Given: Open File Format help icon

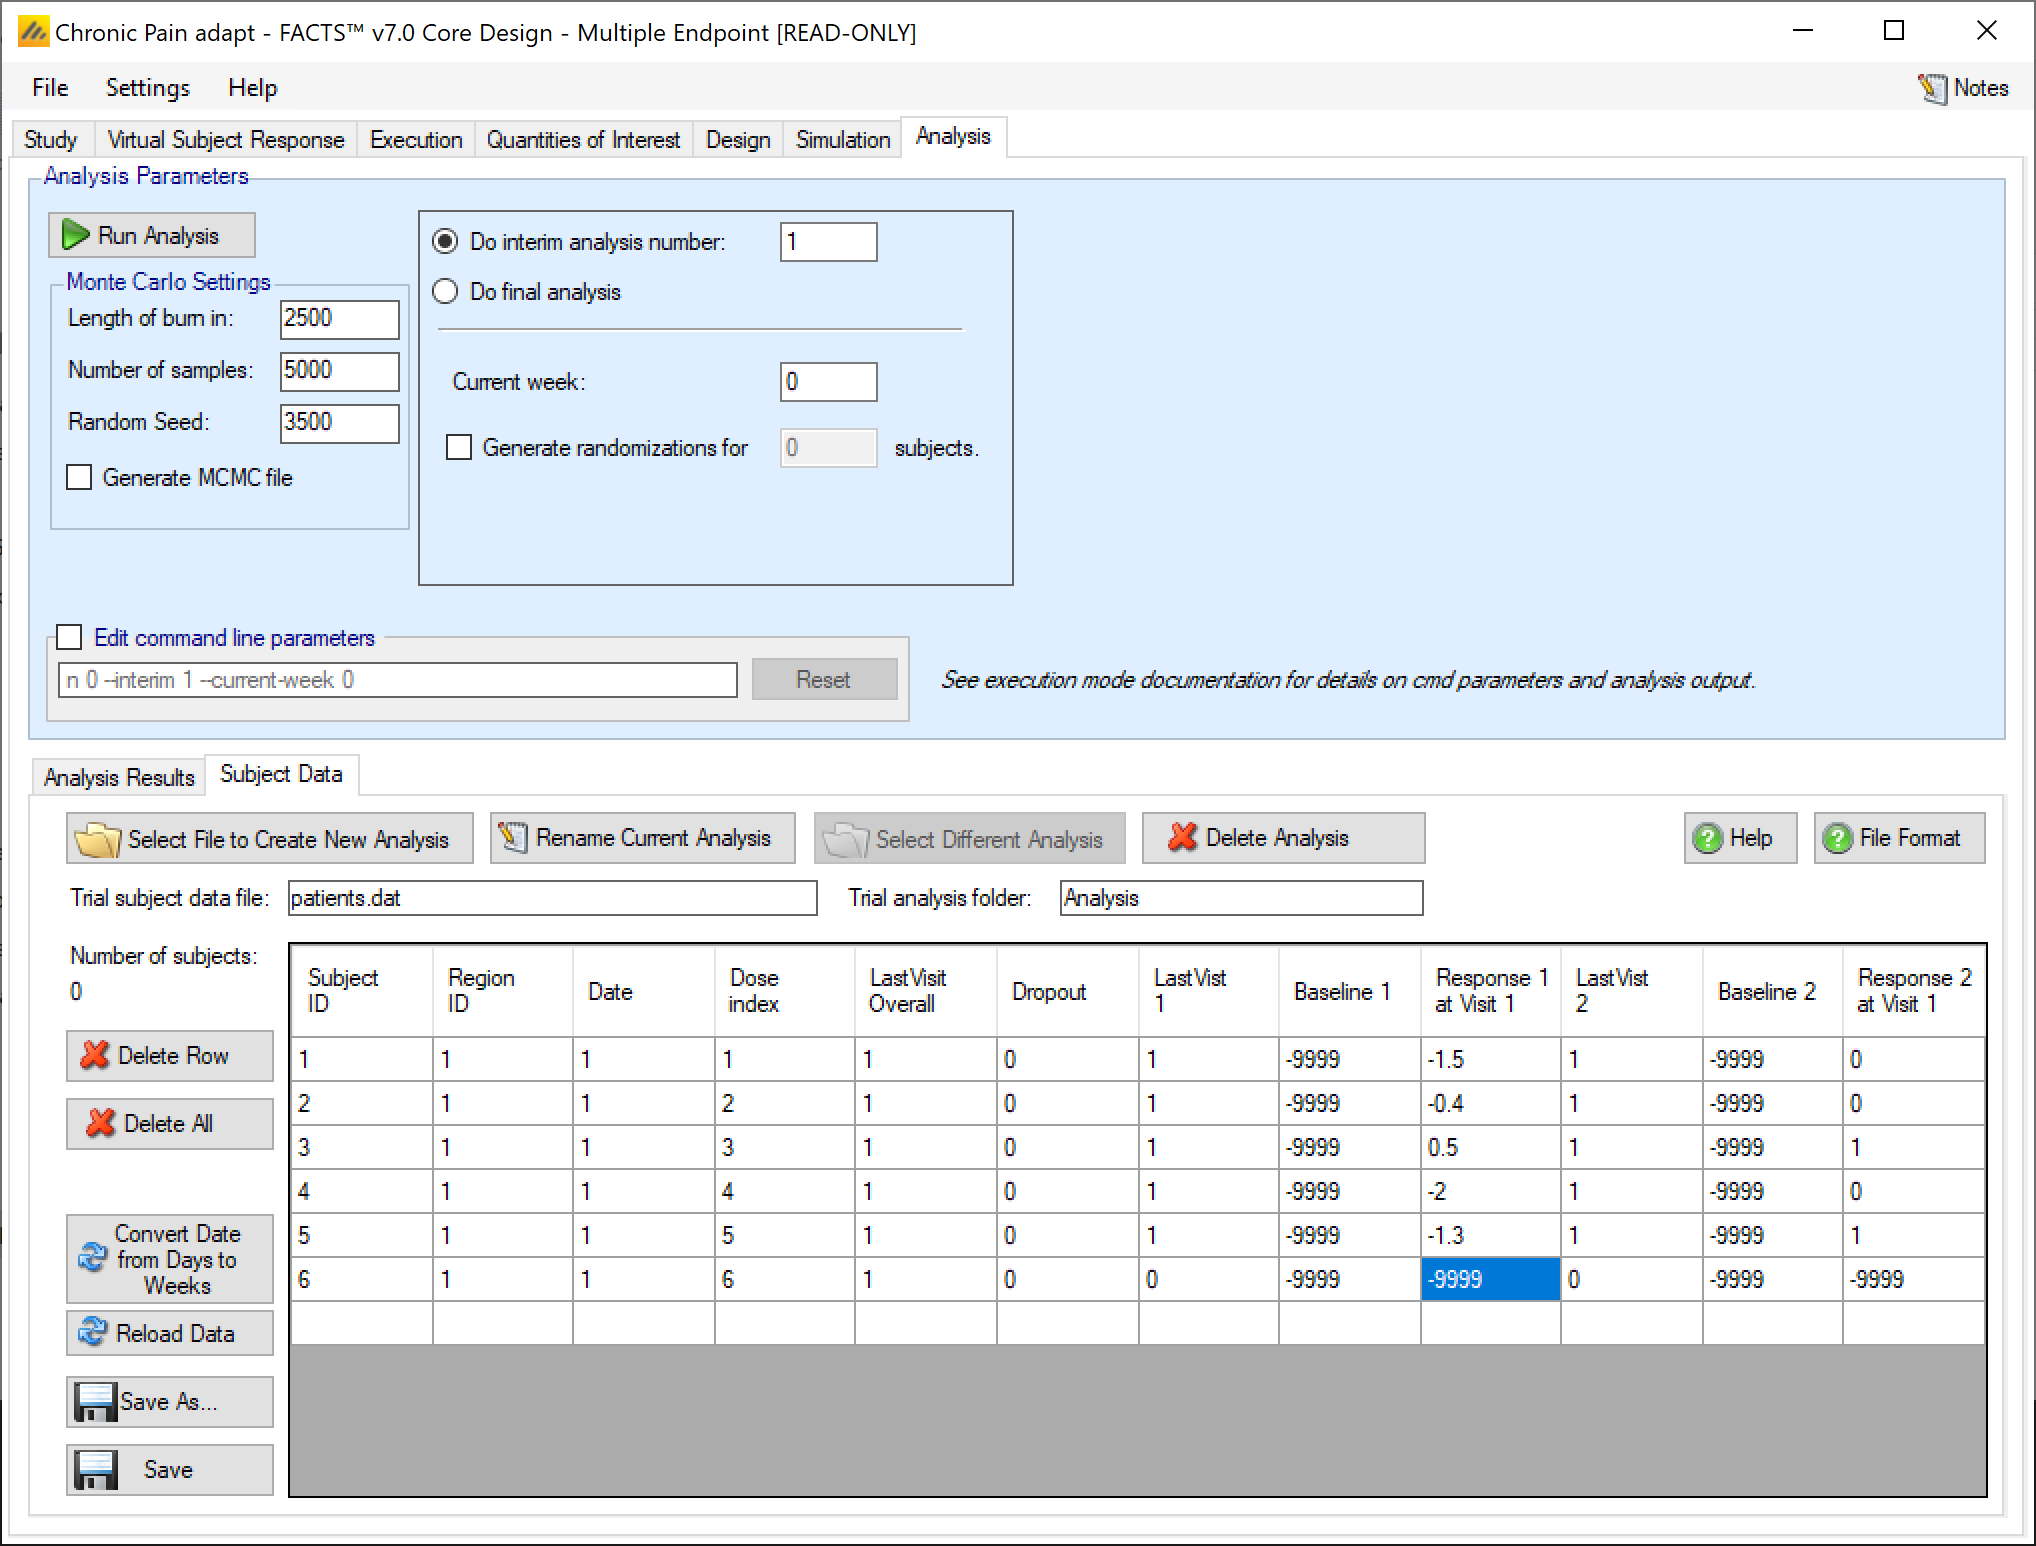Looking at the screenshot, I should pos(1837,838).
